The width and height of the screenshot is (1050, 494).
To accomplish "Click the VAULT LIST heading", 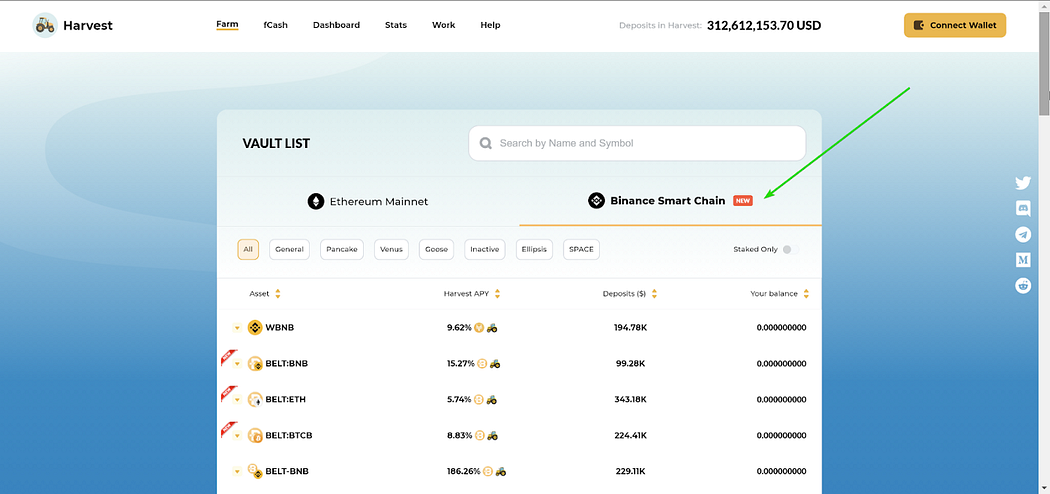I will [x=276, y=143].
